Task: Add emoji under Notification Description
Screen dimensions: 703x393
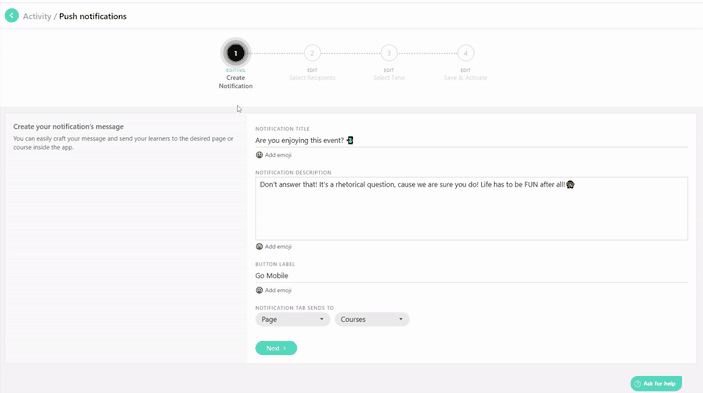Action: (x=273, y=246)
